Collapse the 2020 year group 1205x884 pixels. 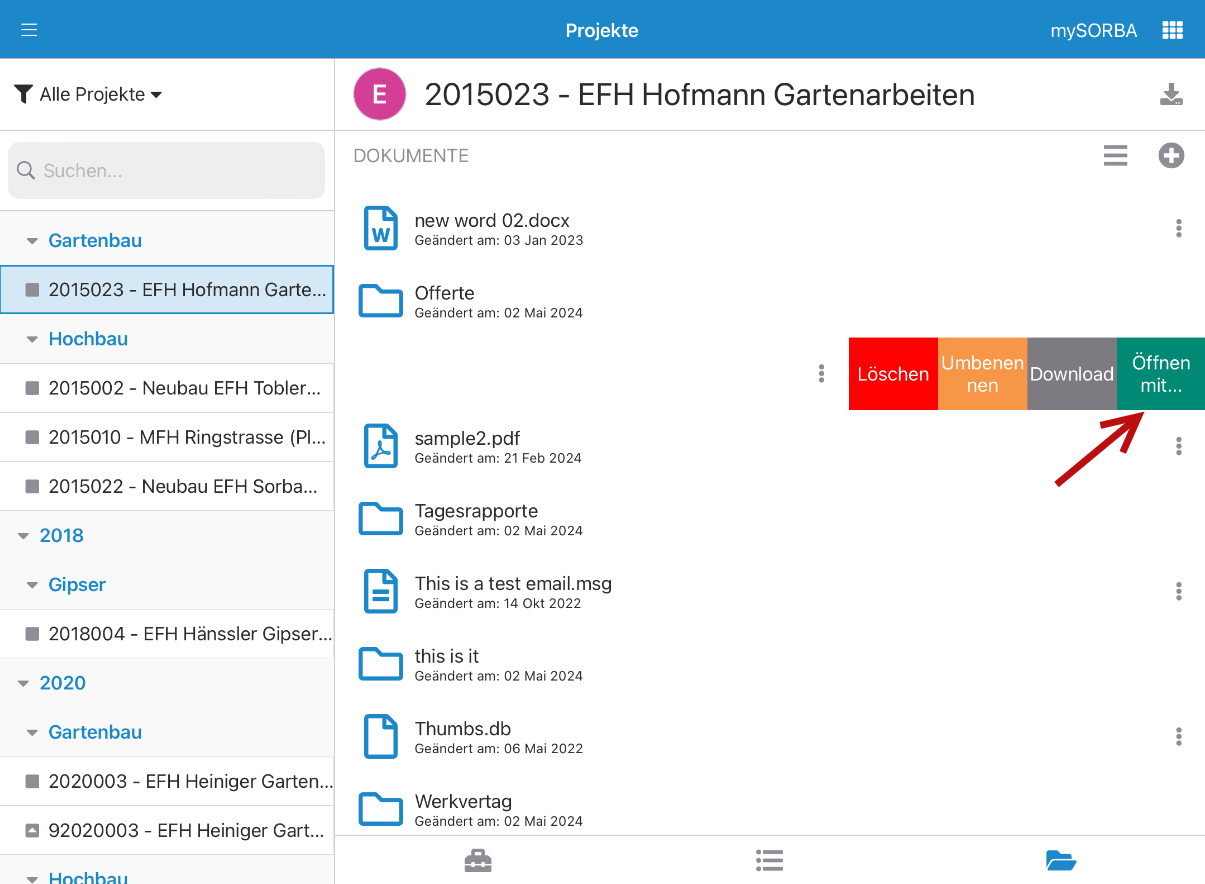click(x=23, y=684)
